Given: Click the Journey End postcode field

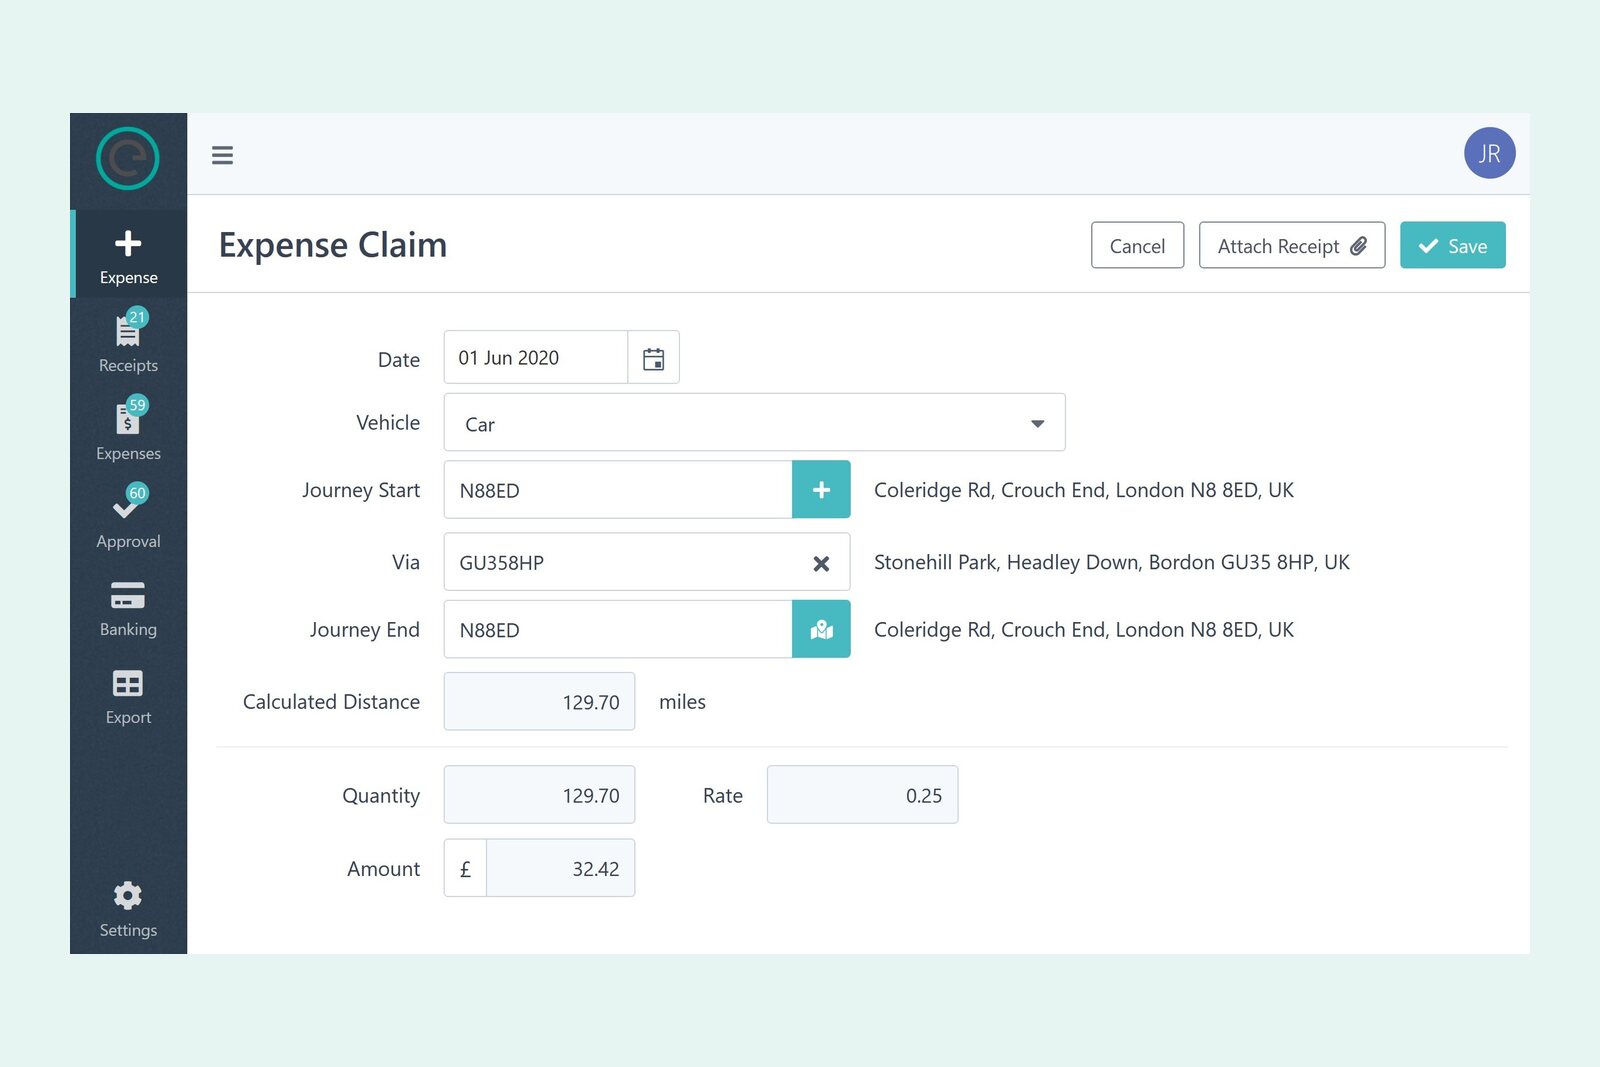Looking at the screenshot, I should click(x=618, y=630).
